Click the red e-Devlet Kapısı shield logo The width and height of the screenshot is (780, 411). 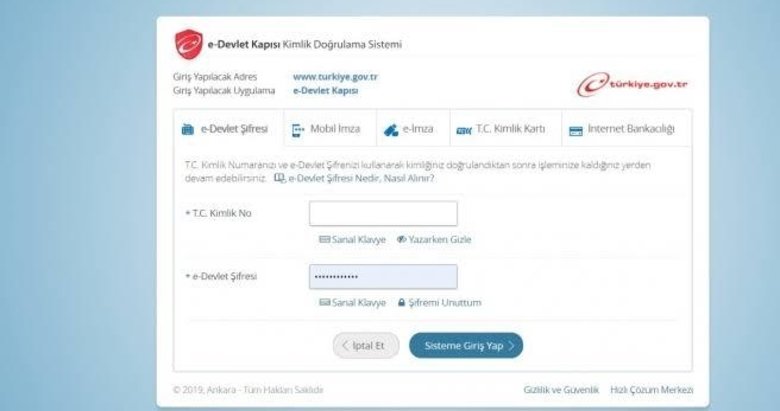tap(188, 44)
